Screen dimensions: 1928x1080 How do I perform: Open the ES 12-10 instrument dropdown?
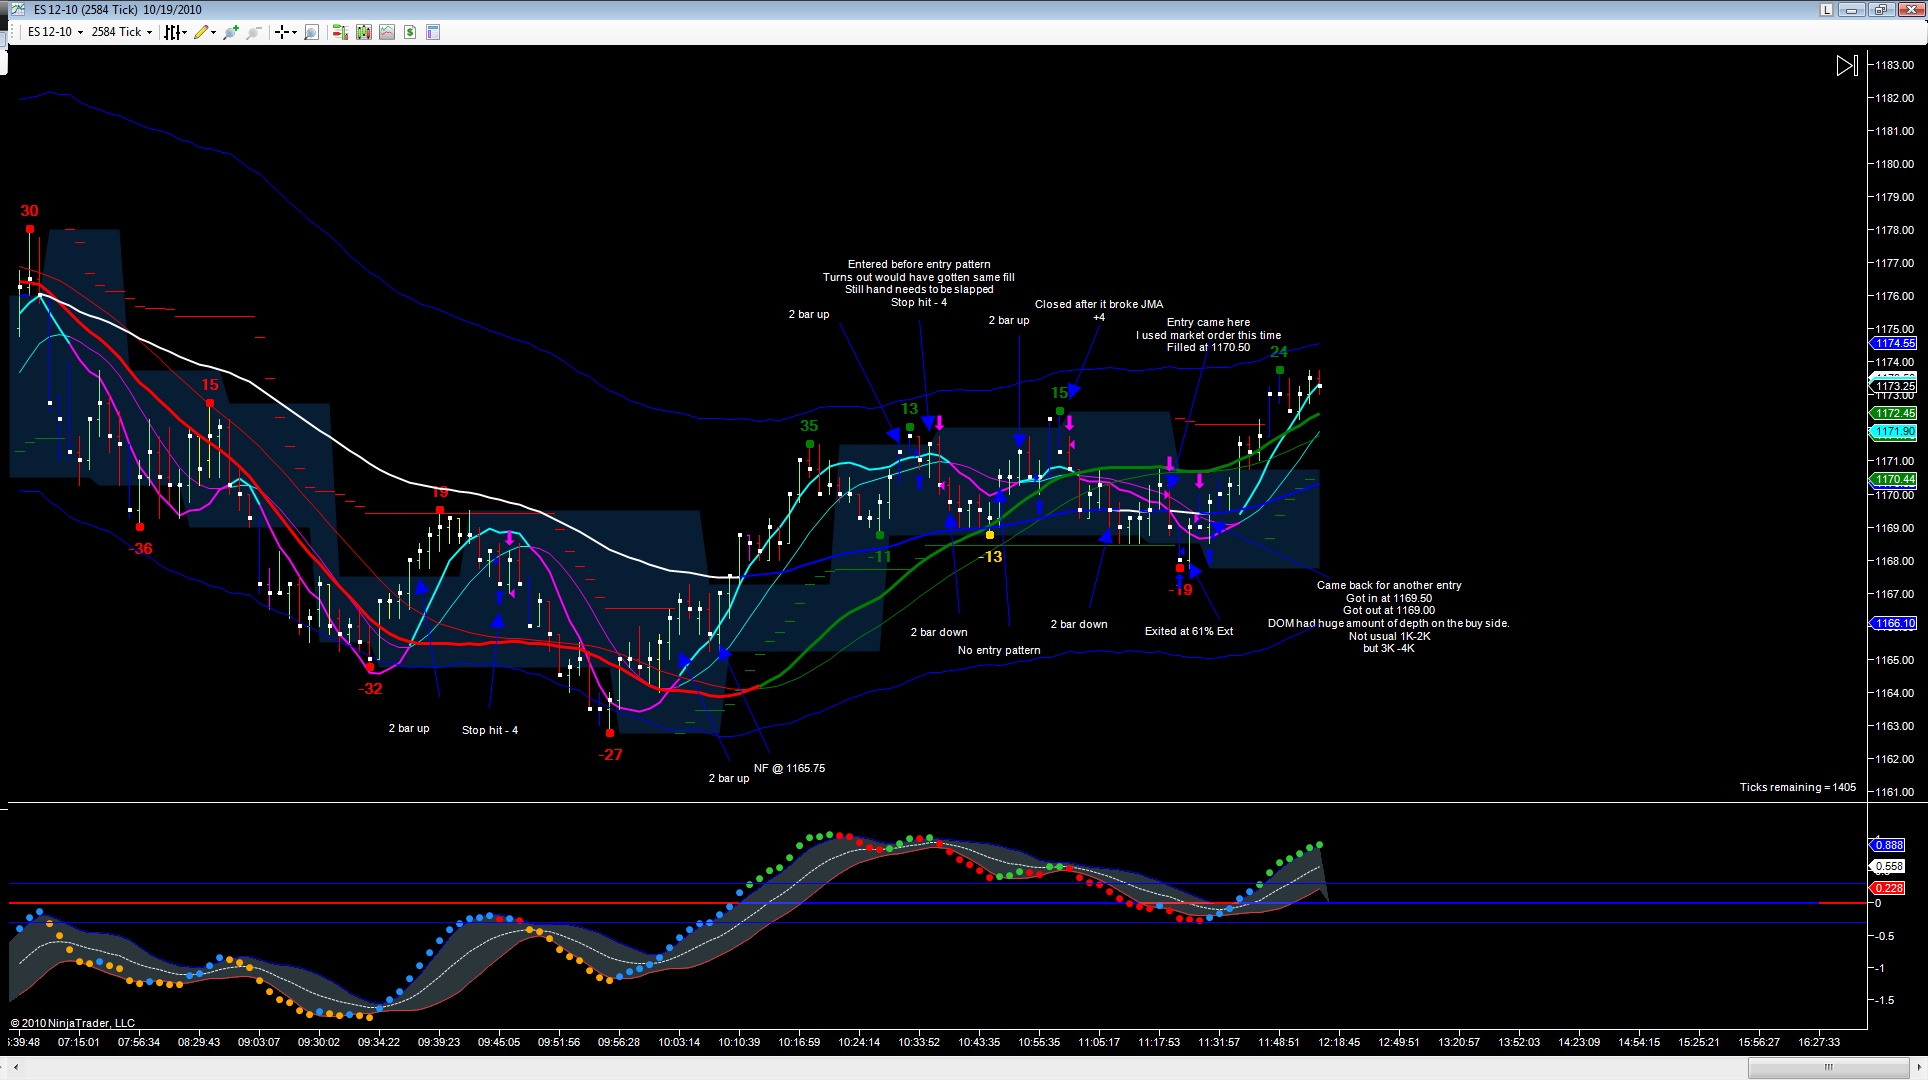(55, 32)
